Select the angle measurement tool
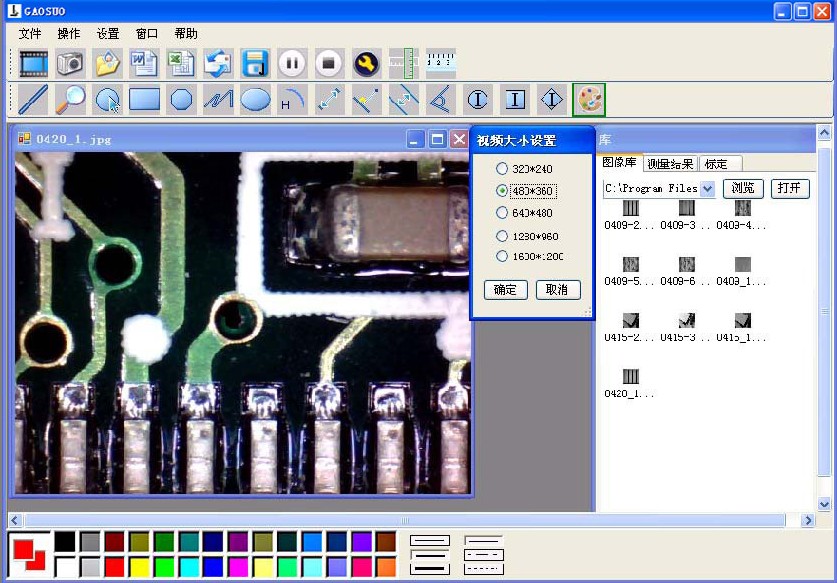The height and width of the screenshot is (583, 837). pos(441,99)
